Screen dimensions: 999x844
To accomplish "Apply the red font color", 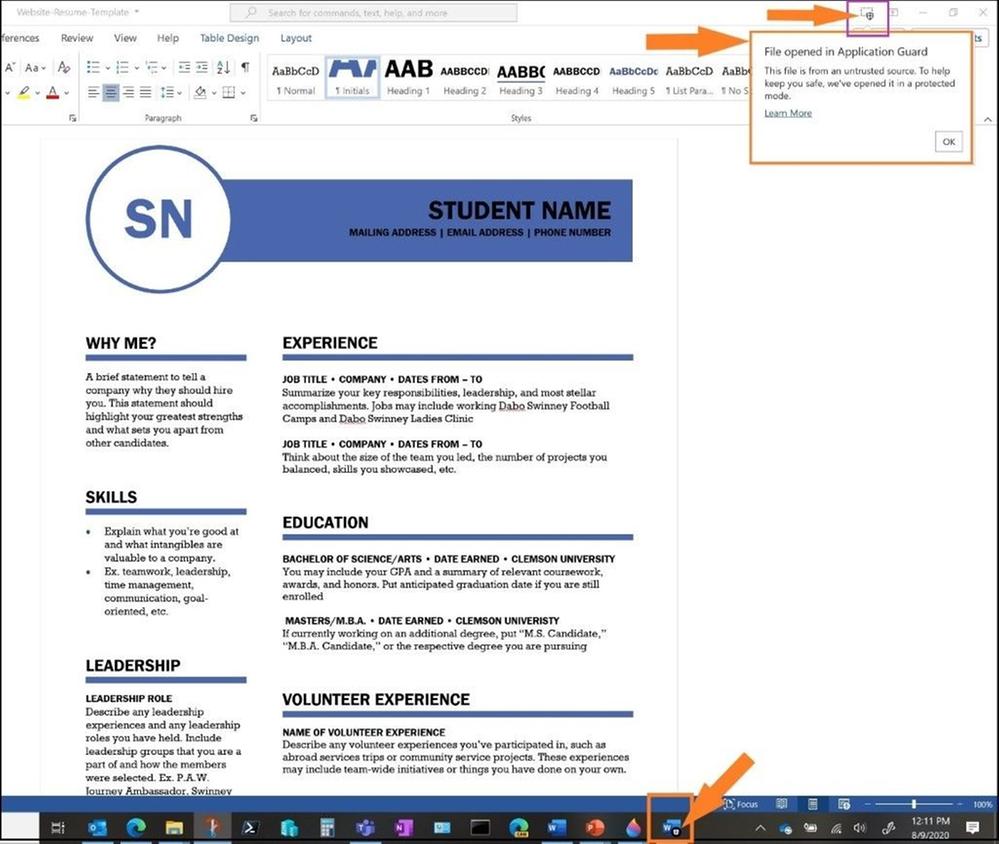I will tap(53, 93).
